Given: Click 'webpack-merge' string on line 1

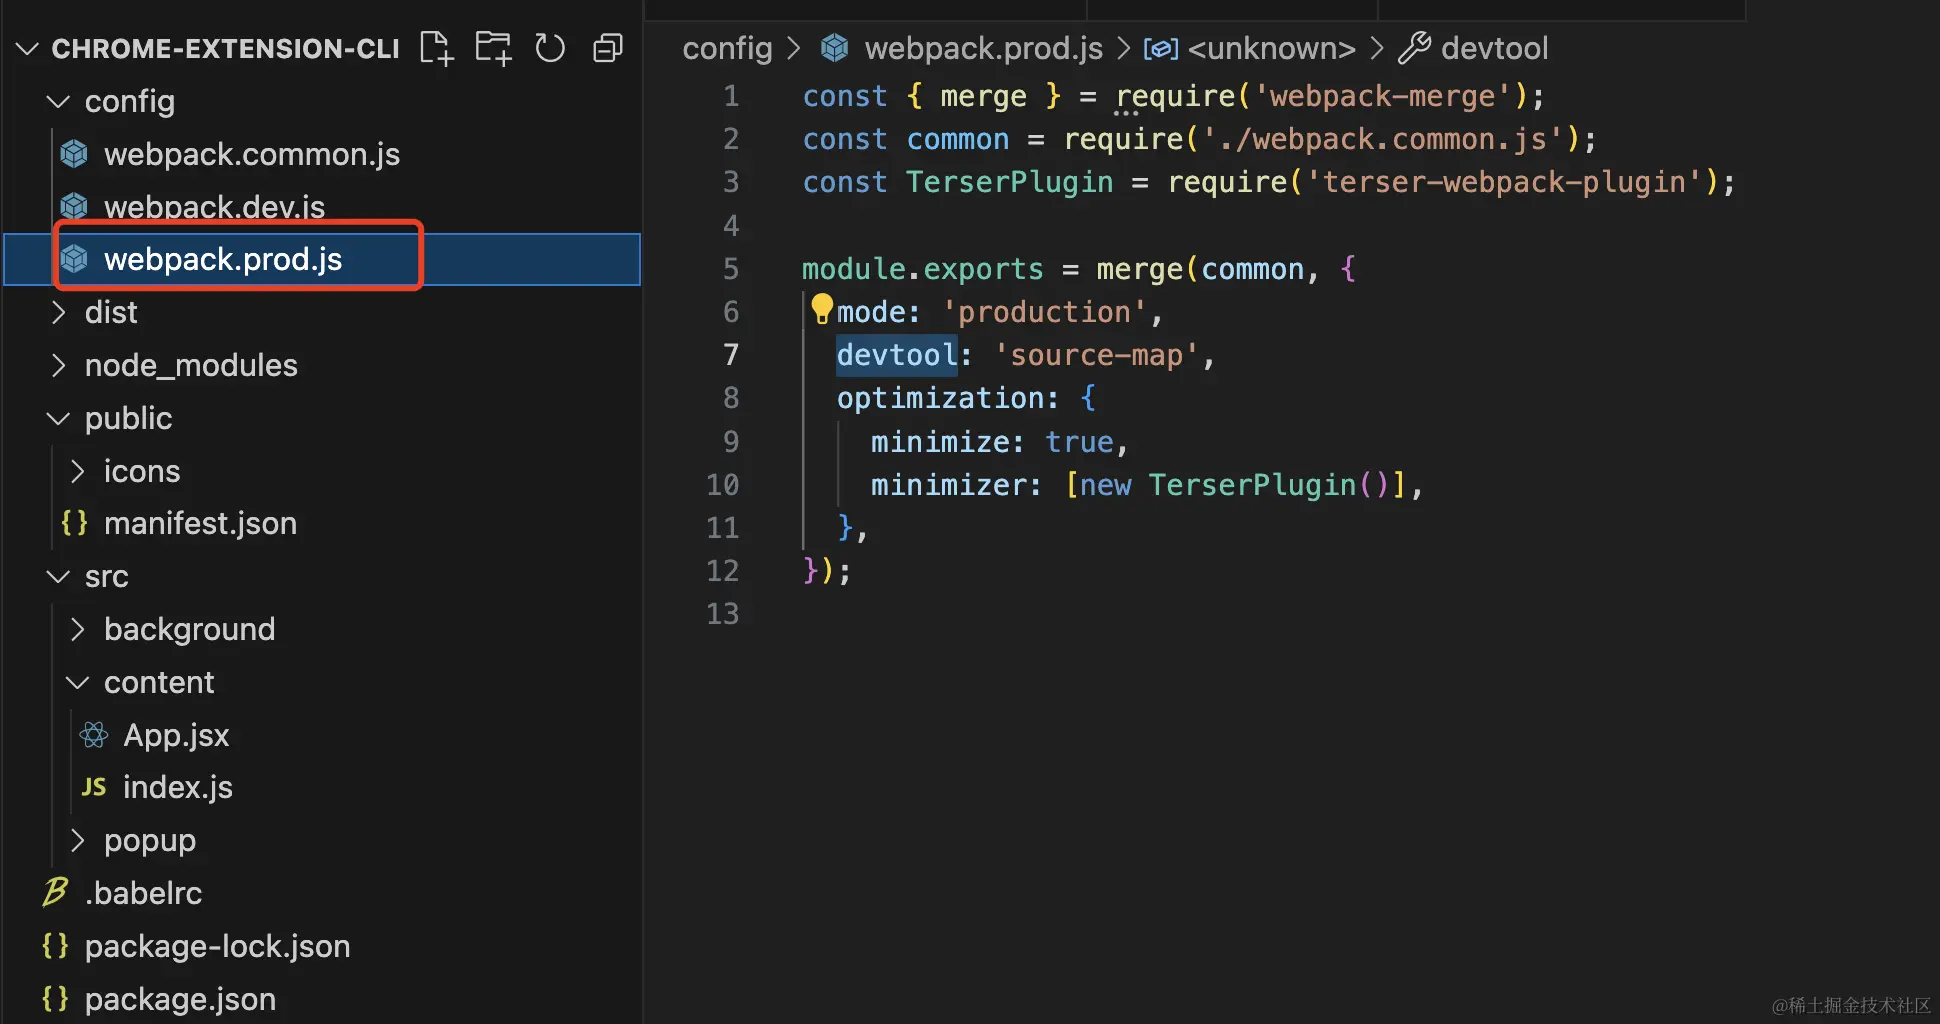Looking at the screenshot, I should coord(1383,96).
